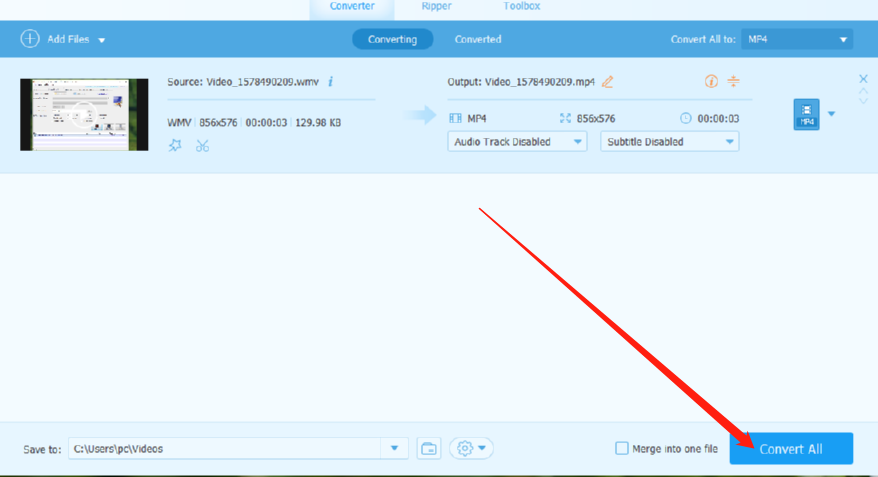
Task: Switch to the Ripper tab
Action: click(x=436, y=6)
